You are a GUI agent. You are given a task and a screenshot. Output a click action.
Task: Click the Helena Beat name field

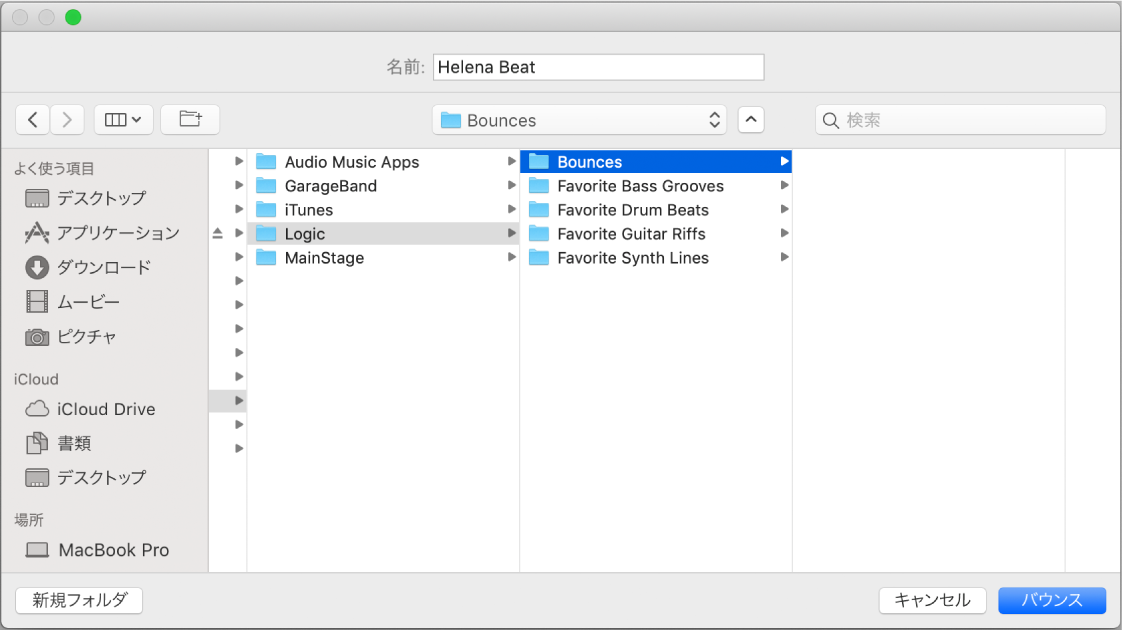pos(598,67)
